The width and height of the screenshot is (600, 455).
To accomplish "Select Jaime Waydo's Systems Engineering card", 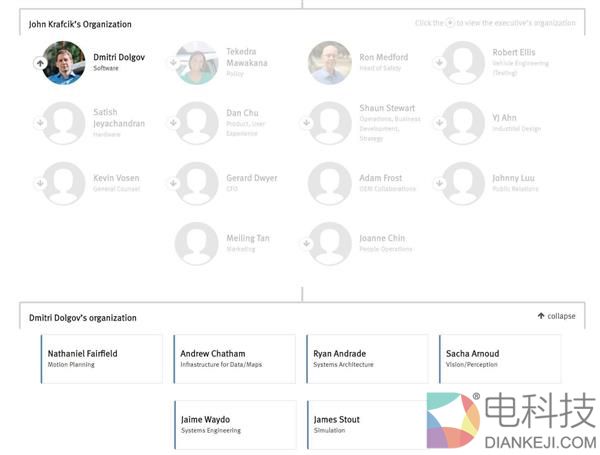I will 234,425.
